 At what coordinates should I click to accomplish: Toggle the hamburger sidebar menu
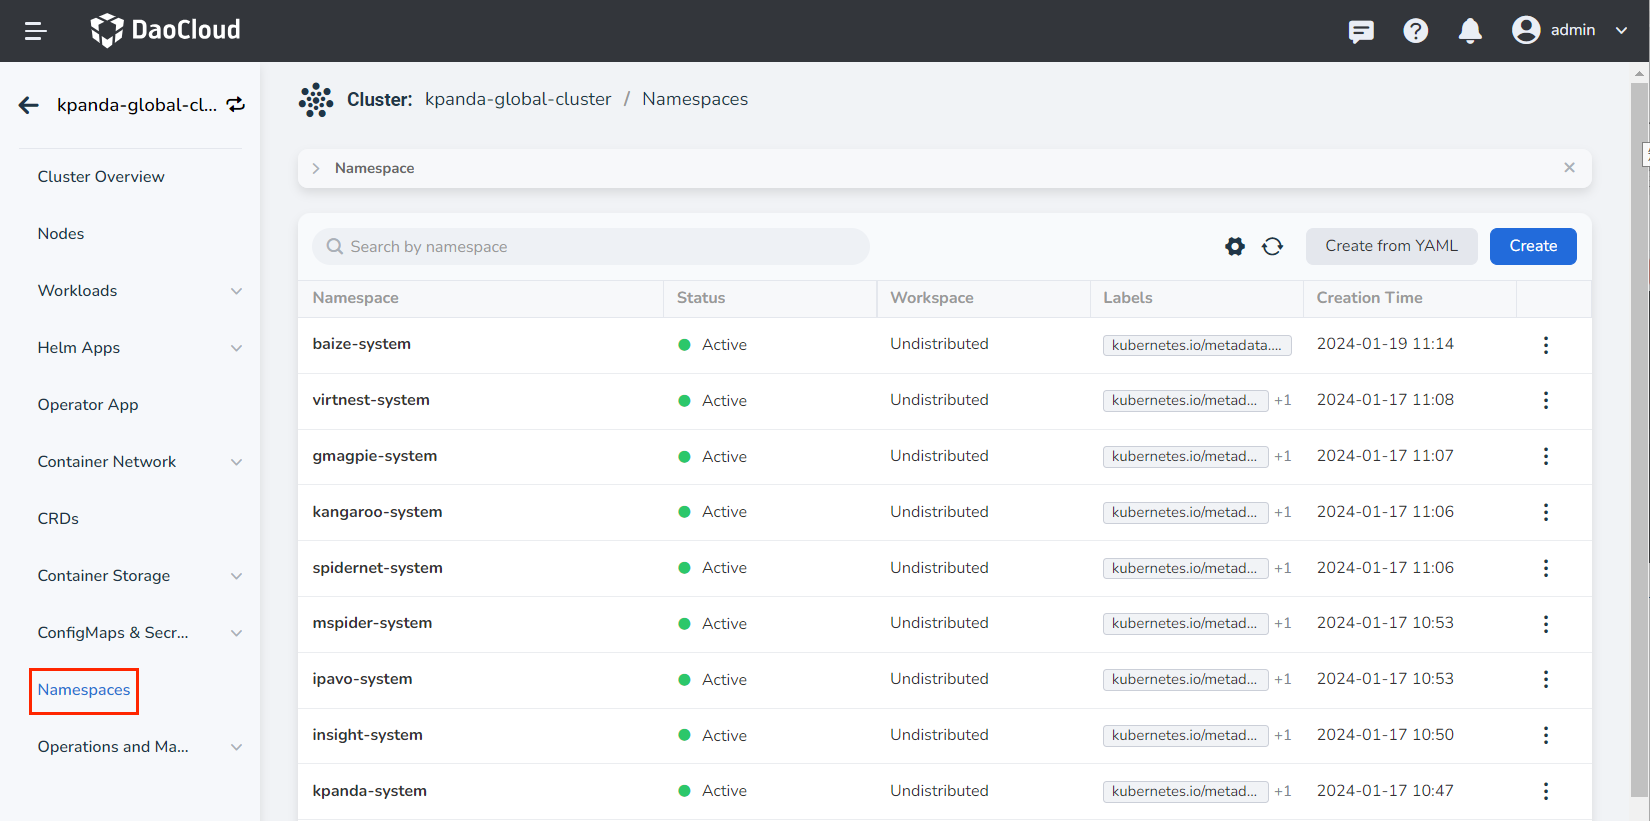pos(36,31)
